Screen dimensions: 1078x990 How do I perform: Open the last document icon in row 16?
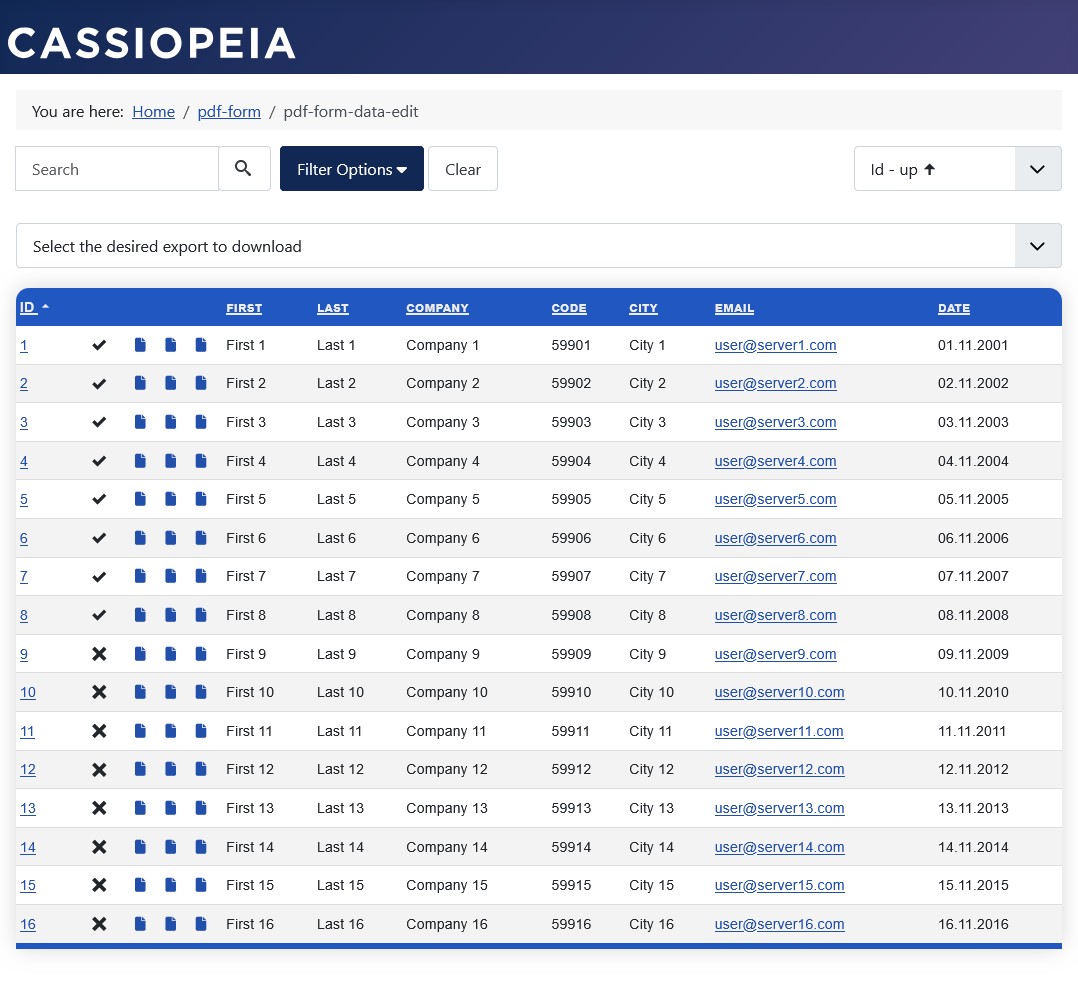pyautogui.click(x=201, y=924)
